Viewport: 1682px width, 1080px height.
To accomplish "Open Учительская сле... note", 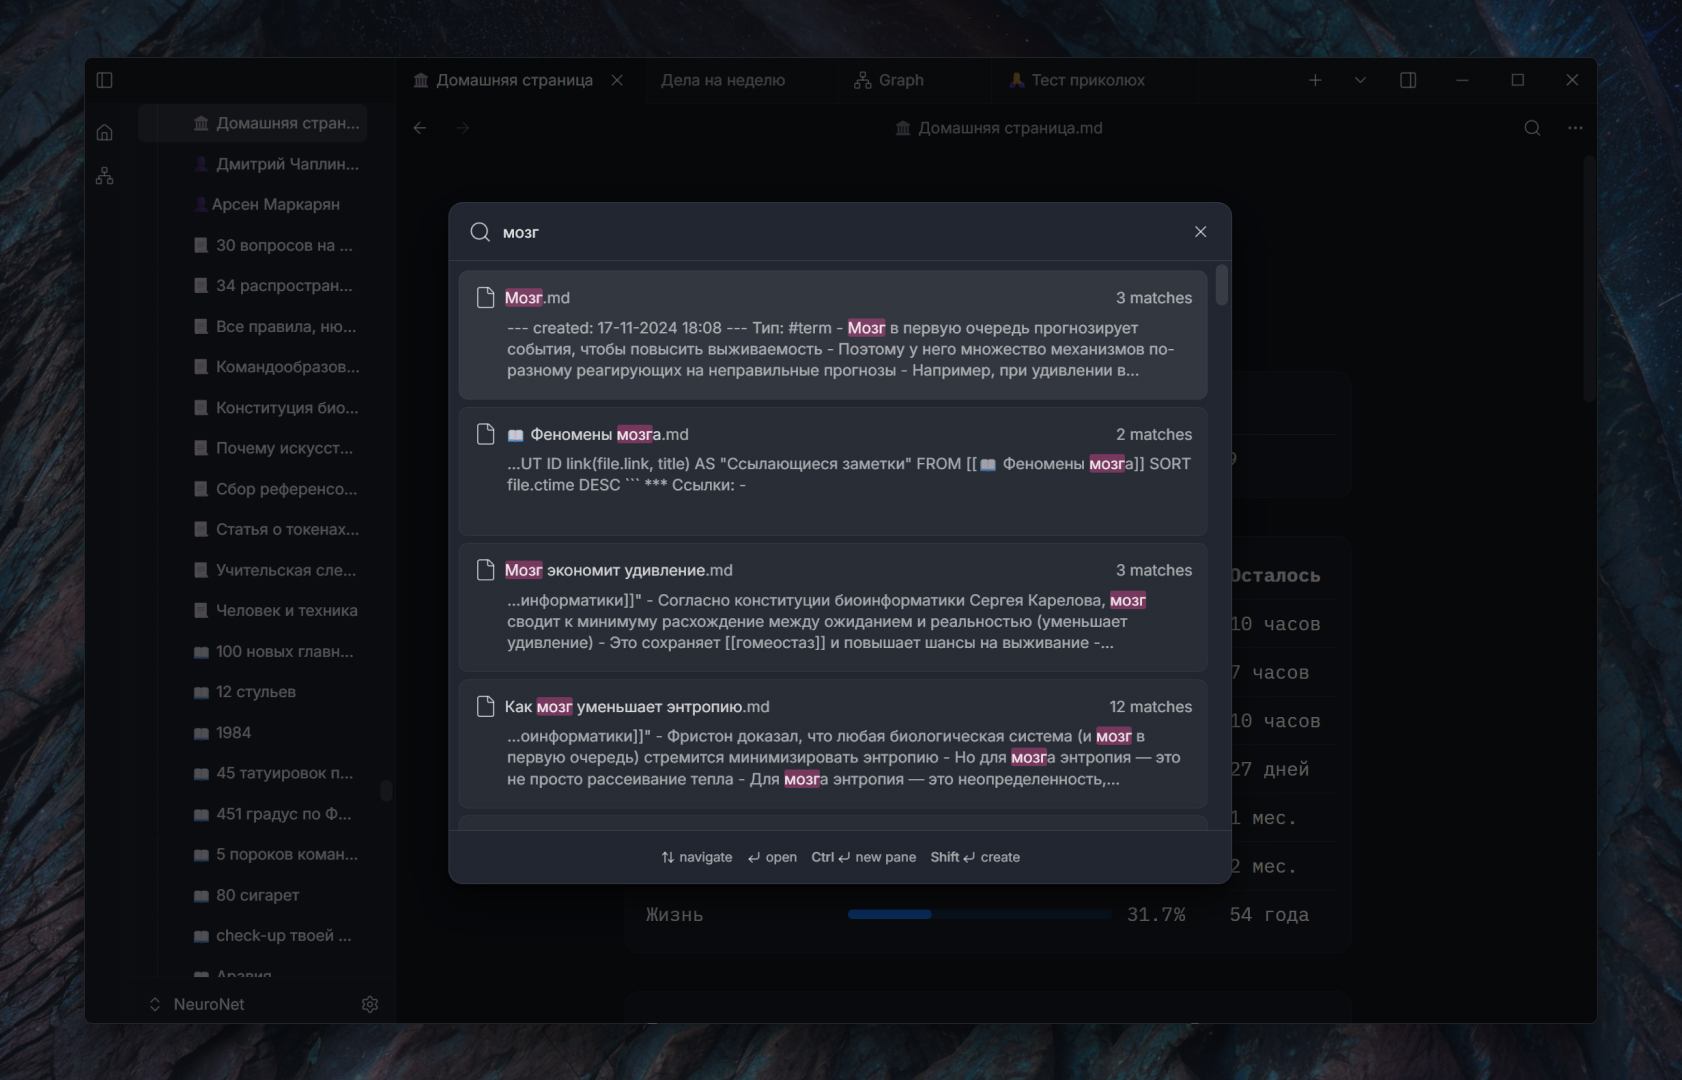I will [276, 570].
